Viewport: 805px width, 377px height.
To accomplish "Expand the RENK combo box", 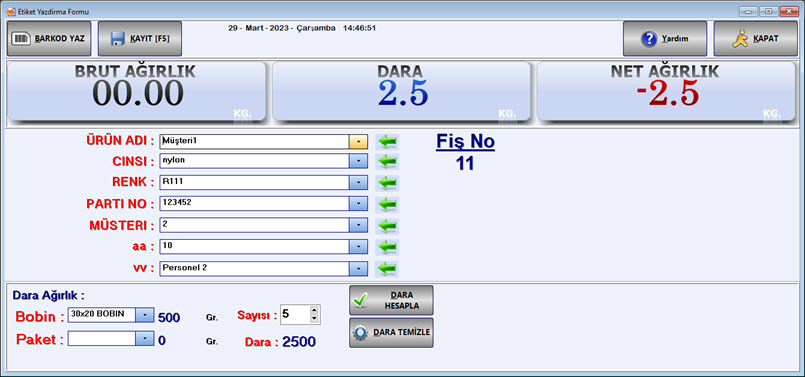I will [358, 183].
